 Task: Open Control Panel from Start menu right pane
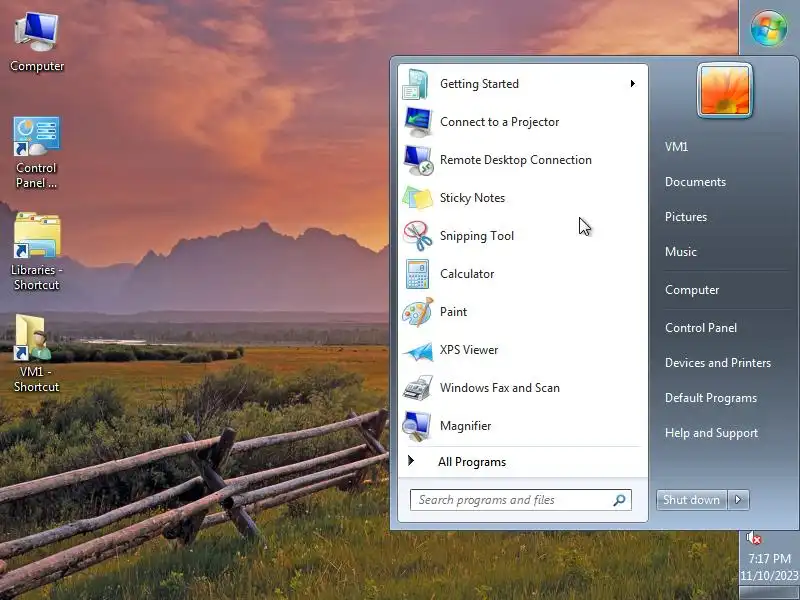pyautogui.click(x=701, y=328)
